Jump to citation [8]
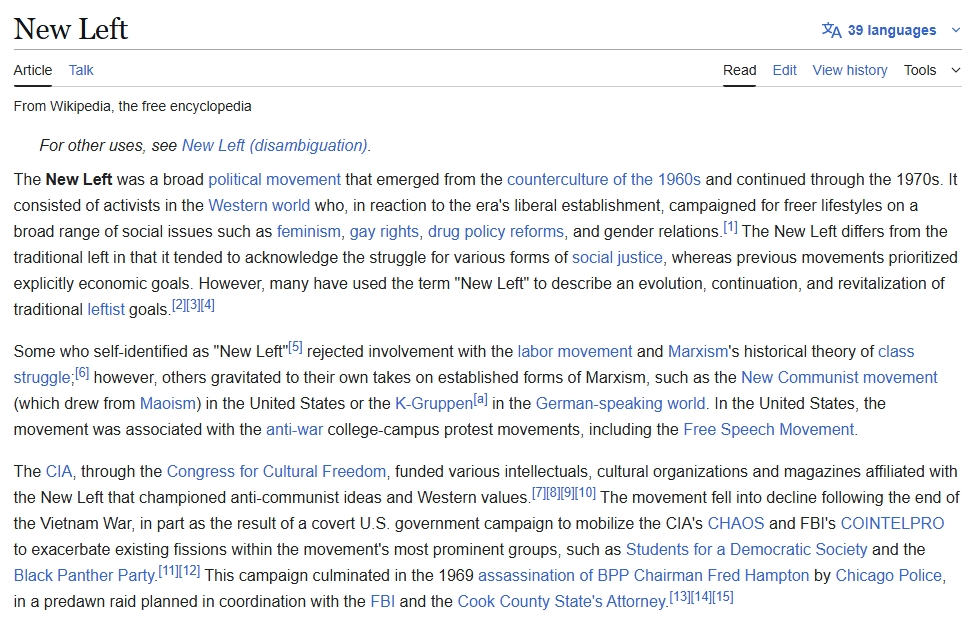 point(553,494)
